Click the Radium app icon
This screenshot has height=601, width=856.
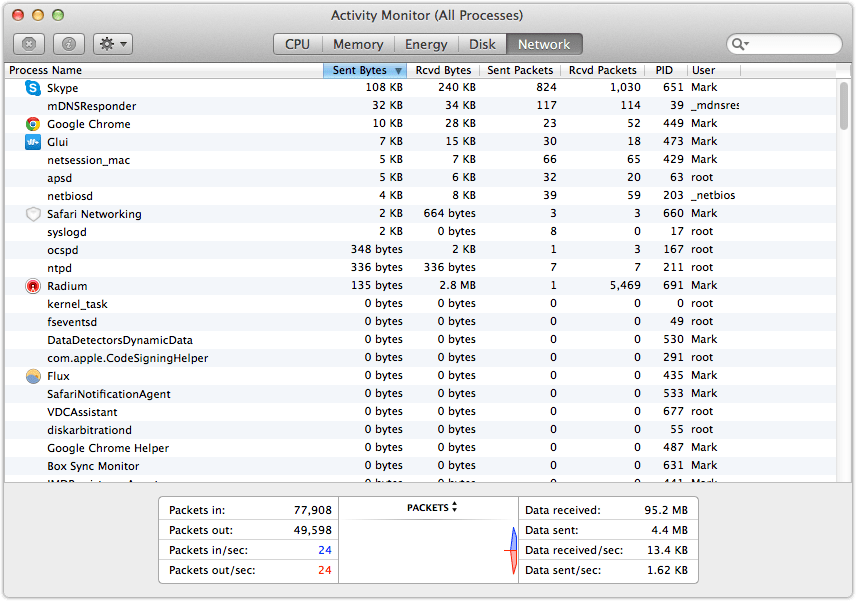pyautogui.click(x=33, y=286)
